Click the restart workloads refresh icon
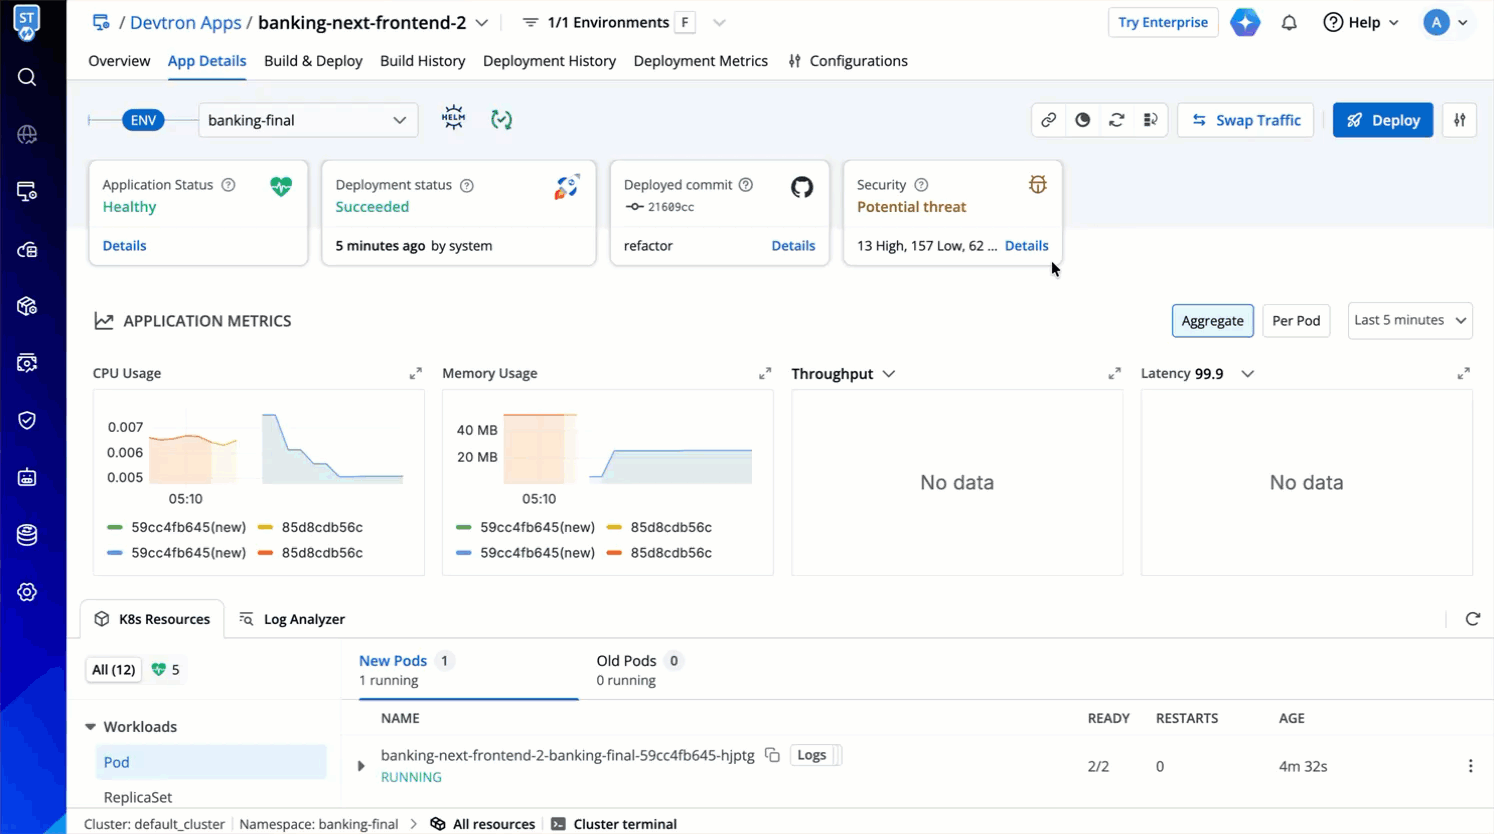This screenshot has height=834, width=1494. [x=1117, y=120]
